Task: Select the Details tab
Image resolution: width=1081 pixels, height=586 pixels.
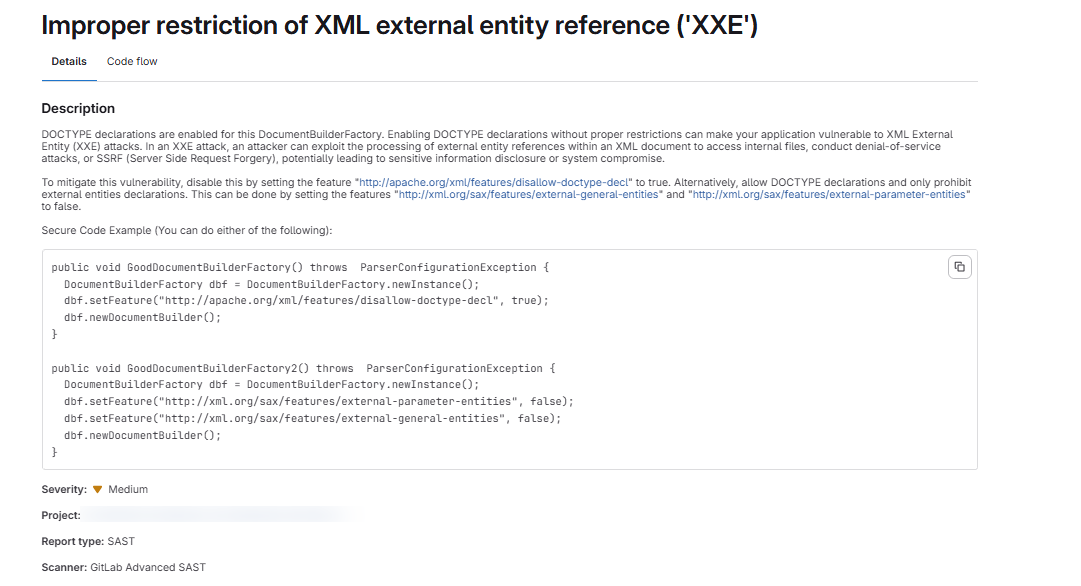Action: point(69,61)
